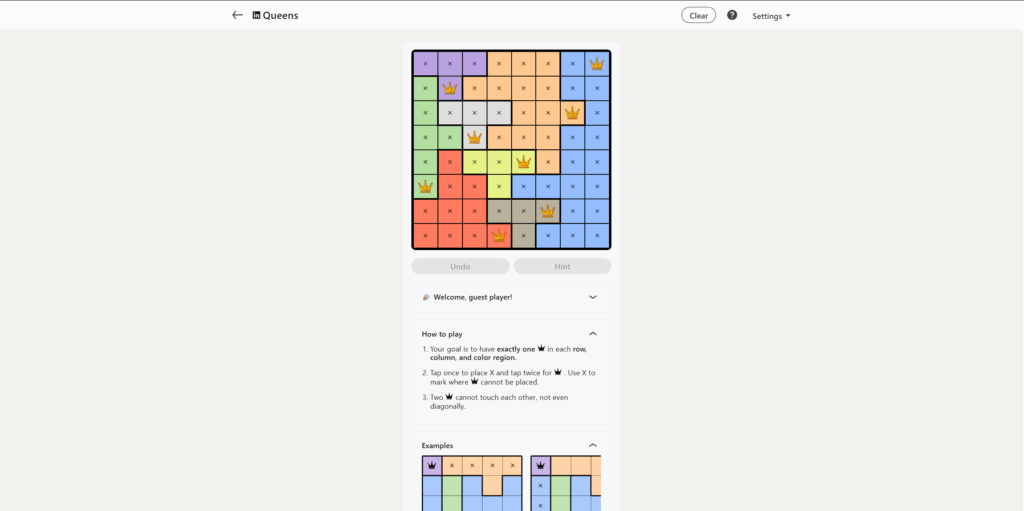Tap the queen in the tan region
Viewport: 1024px width, 511px height.
tap(548, 211)
